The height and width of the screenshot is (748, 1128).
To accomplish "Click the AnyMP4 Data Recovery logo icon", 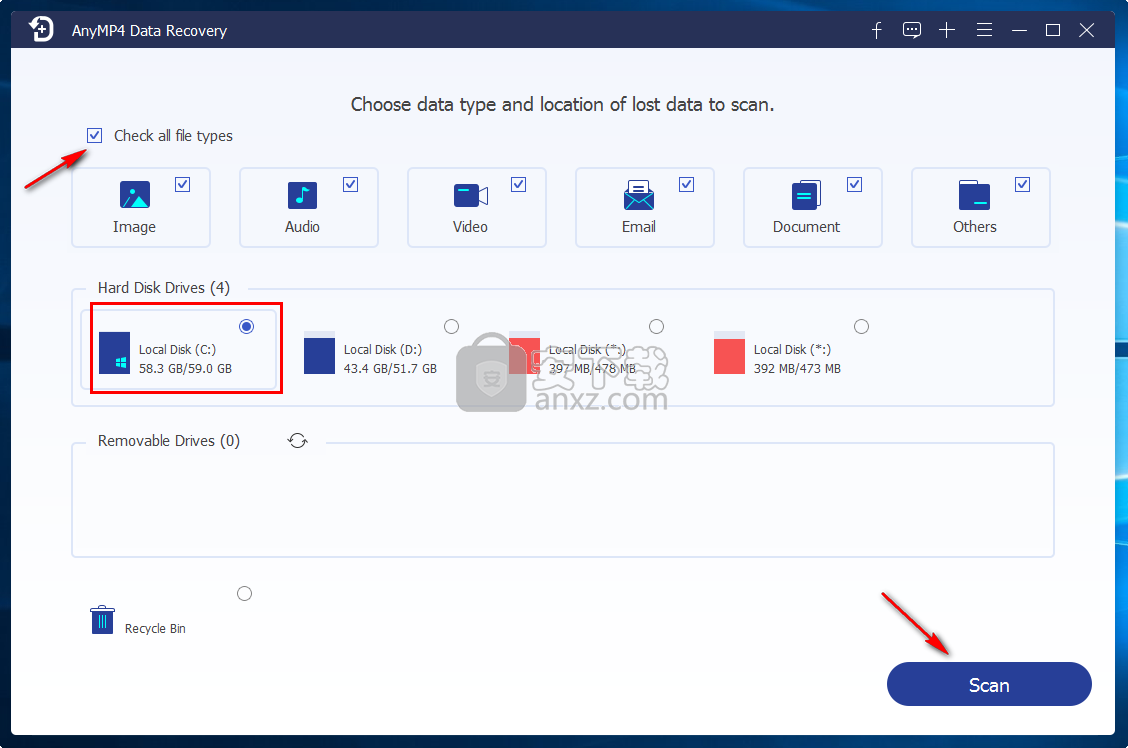I will 41,29.
